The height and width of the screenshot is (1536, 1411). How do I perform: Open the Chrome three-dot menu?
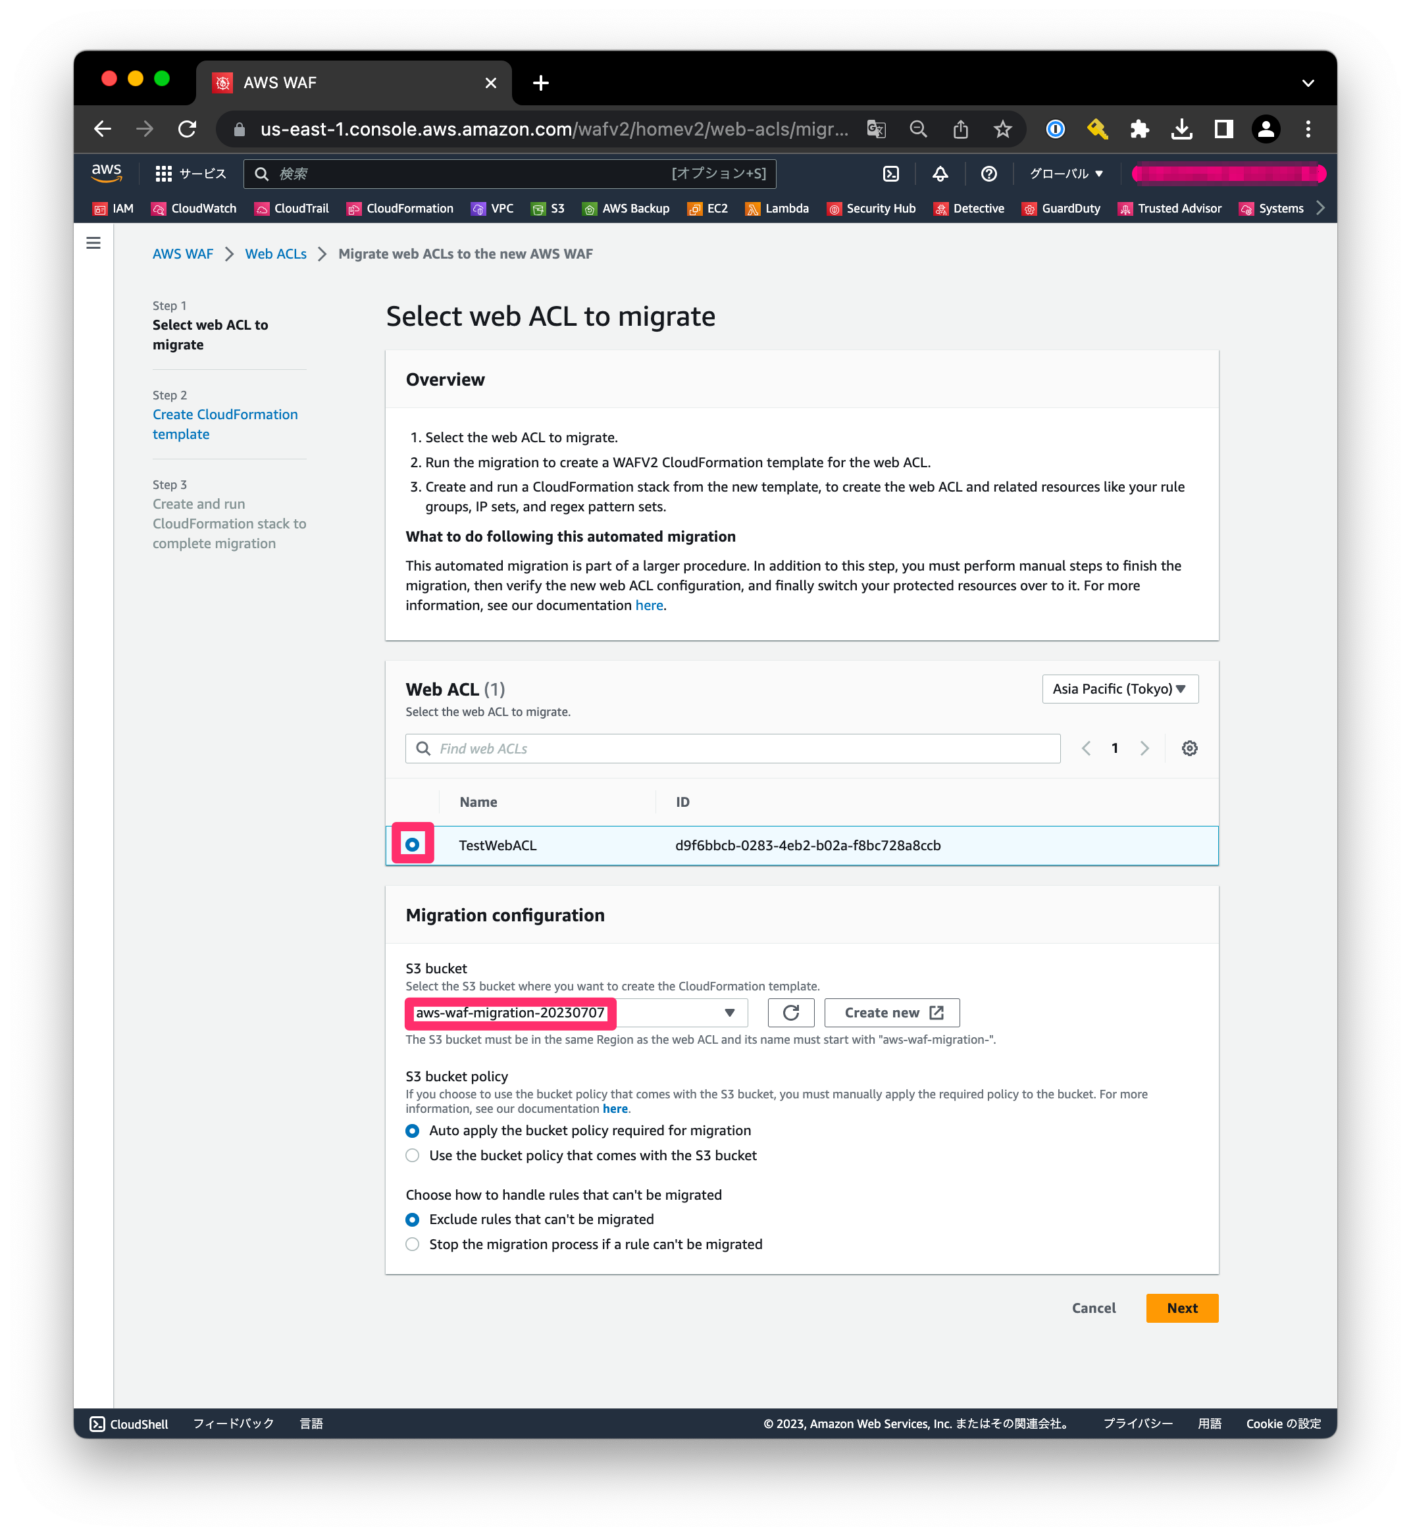[x=1308, y=129]
